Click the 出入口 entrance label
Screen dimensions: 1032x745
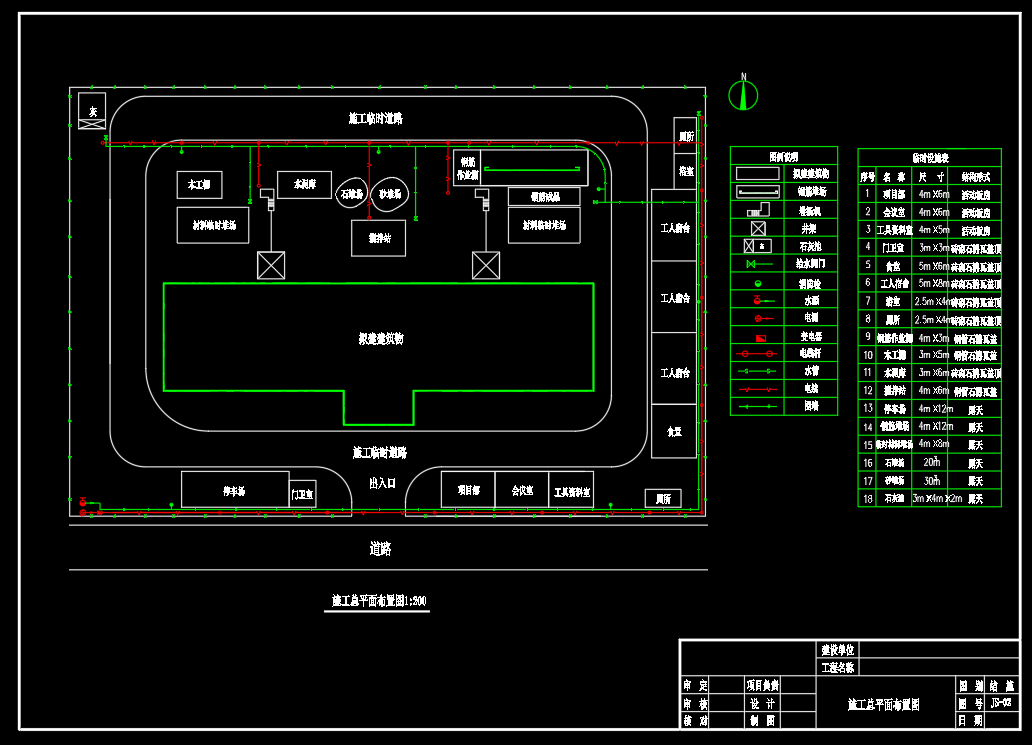pos(382,482)
